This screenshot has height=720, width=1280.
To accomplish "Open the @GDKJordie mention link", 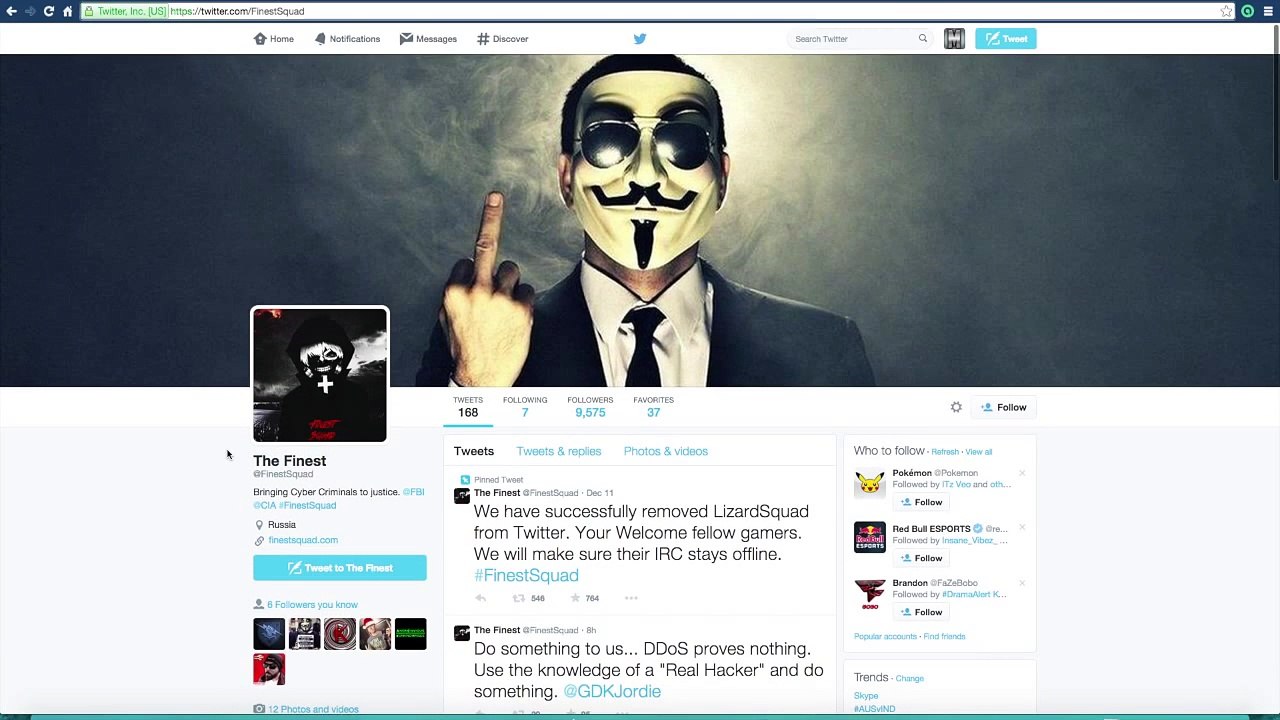I will point(612,691).
